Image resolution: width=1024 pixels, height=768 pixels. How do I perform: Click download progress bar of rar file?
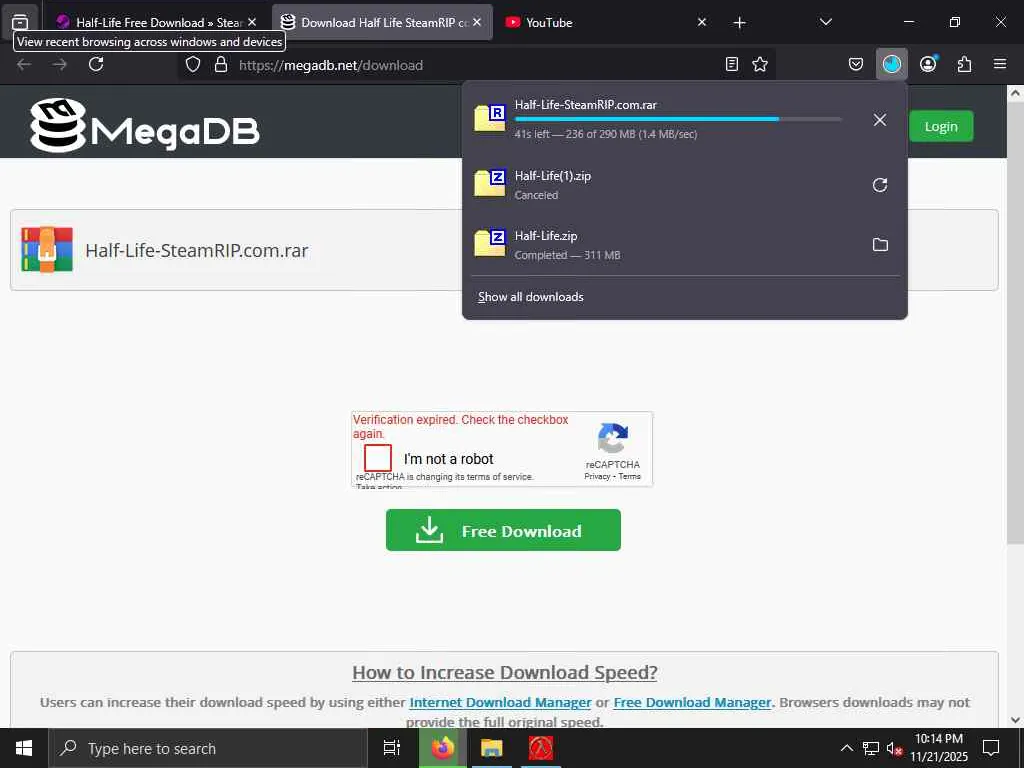(678, 119)
